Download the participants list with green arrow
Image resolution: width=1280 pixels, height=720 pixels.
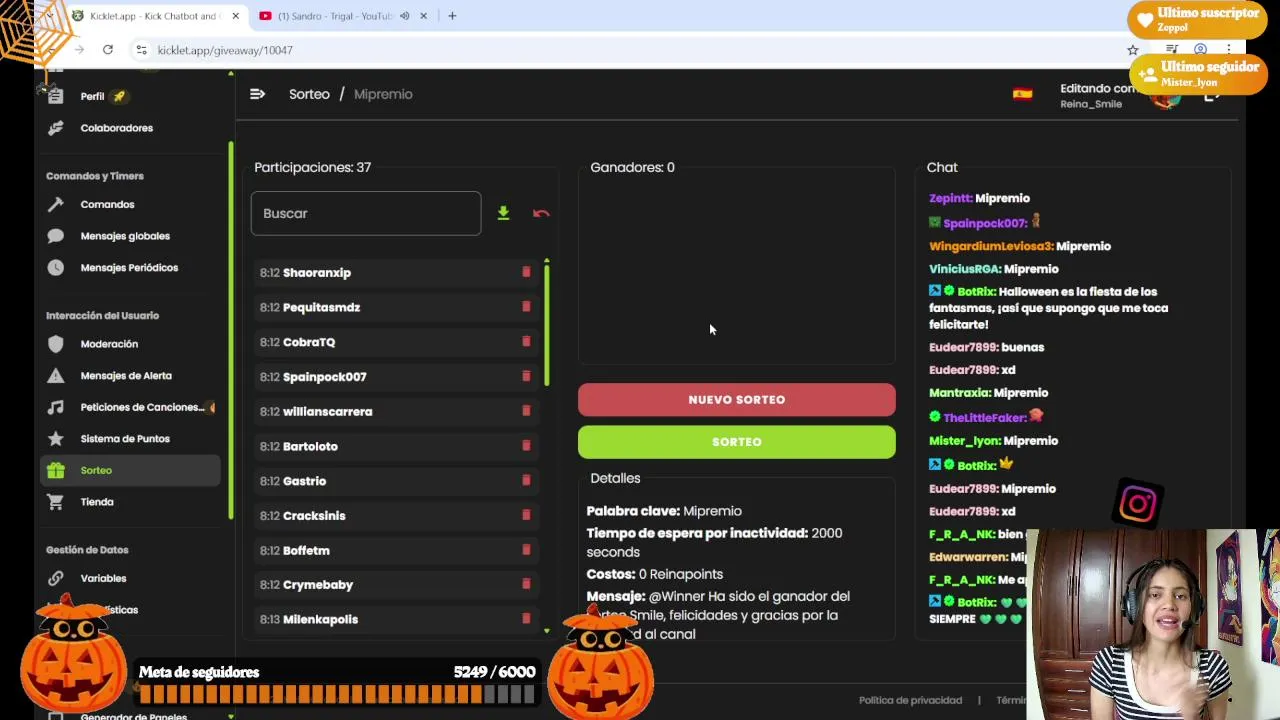coord(503,213)
